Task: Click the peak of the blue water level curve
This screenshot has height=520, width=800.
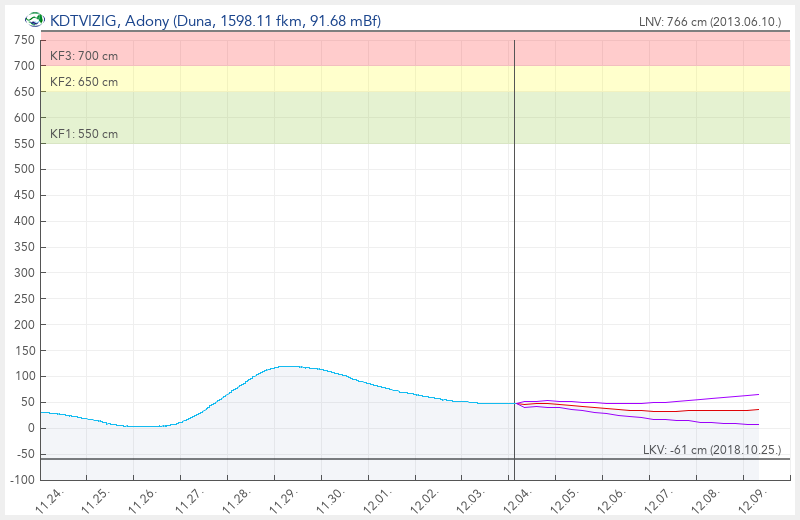Action: [288, 366]
